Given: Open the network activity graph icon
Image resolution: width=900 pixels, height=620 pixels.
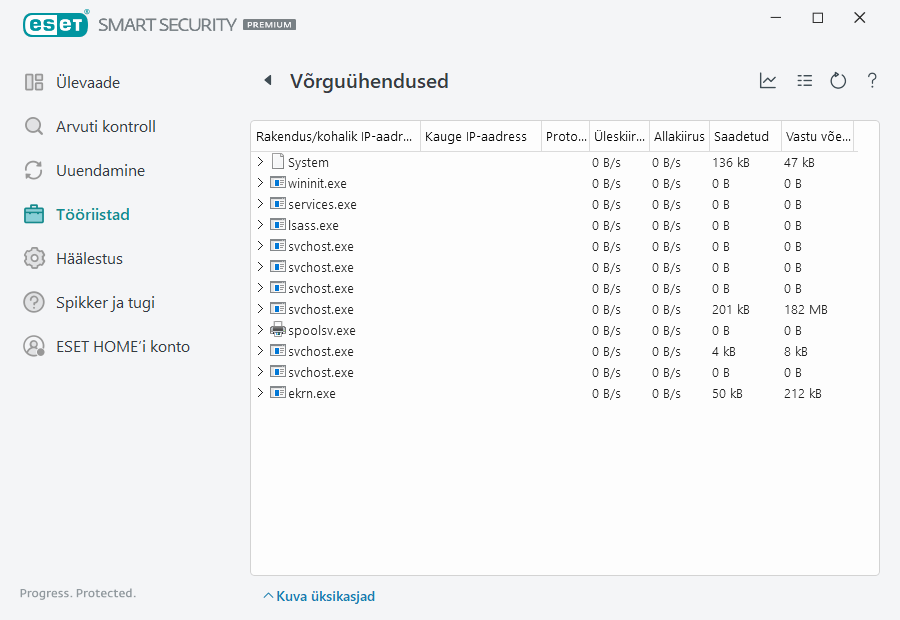Looking at the screenshot, I should [x=768, y=81].
